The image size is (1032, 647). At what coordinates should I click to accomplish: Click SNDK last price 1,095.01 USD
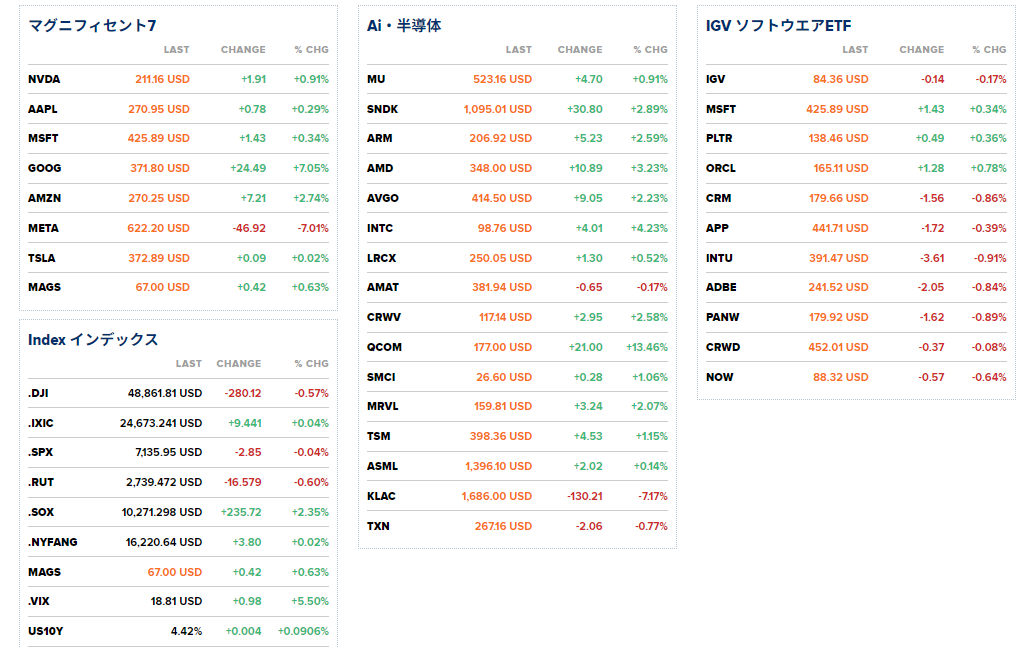point(498,109)
